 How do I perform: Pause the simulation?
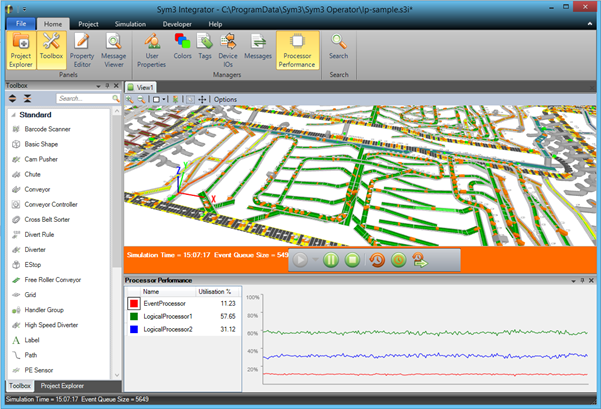pos(331,260)
